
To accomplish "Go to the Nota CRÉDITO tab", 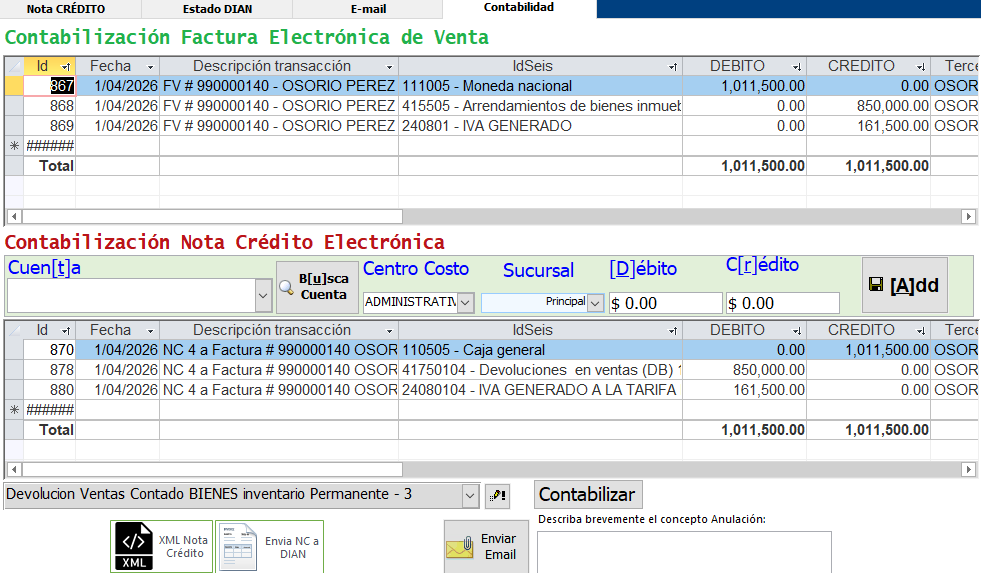I will point(66,9).
